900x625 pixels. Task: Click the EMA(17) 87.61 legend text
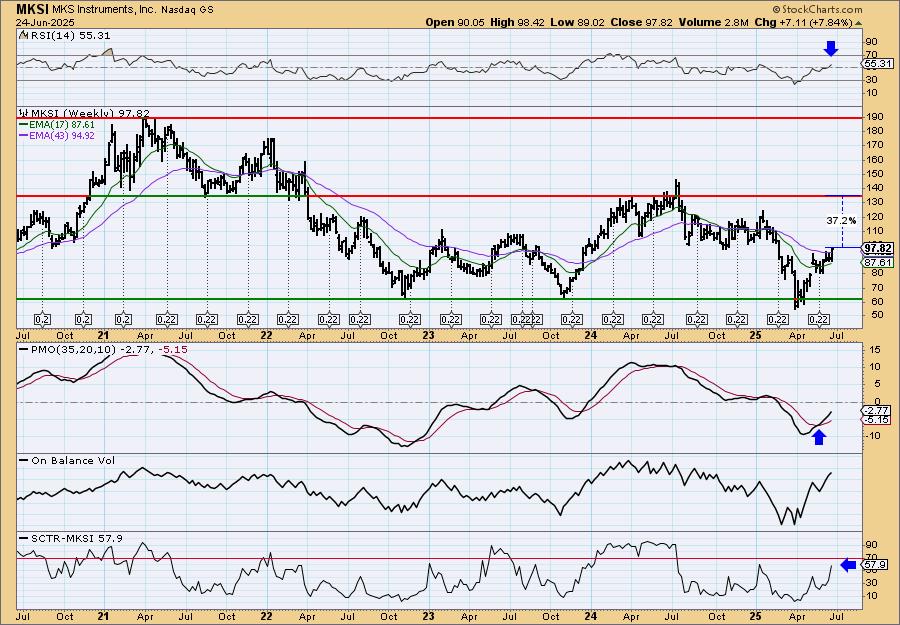pyautogui.click(x=63, y=125)
